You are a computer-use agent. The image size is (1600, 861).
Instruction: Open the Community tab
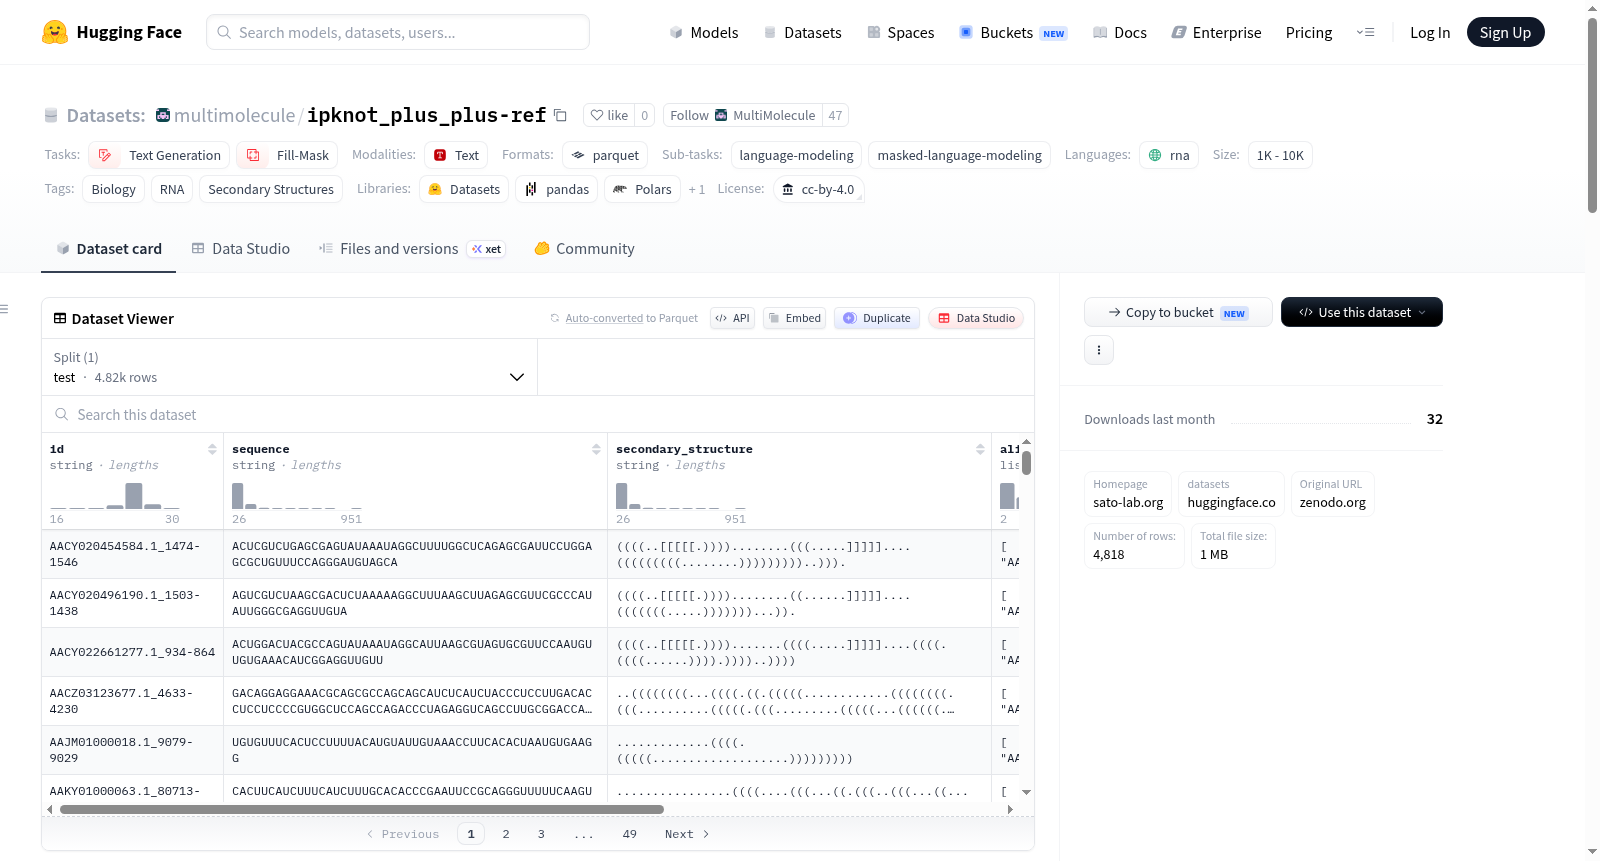pos(585,249)
